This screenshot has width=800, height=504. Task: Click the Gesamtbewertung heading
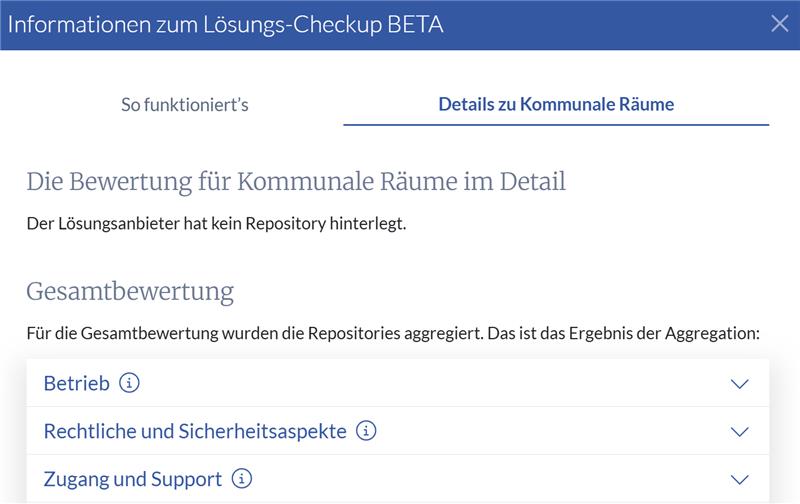[x=130, y=292]
